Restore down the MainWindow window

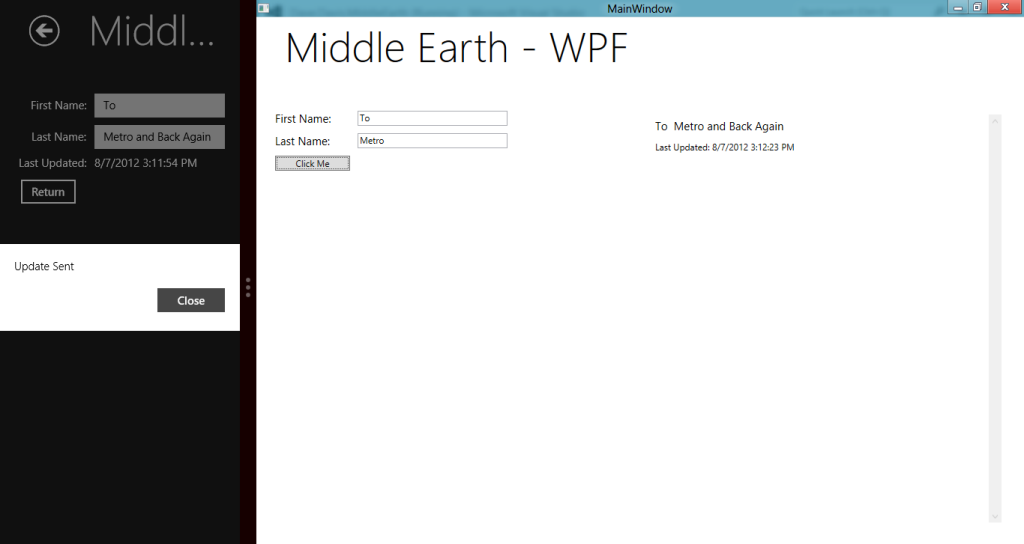[x=976, y=7]
